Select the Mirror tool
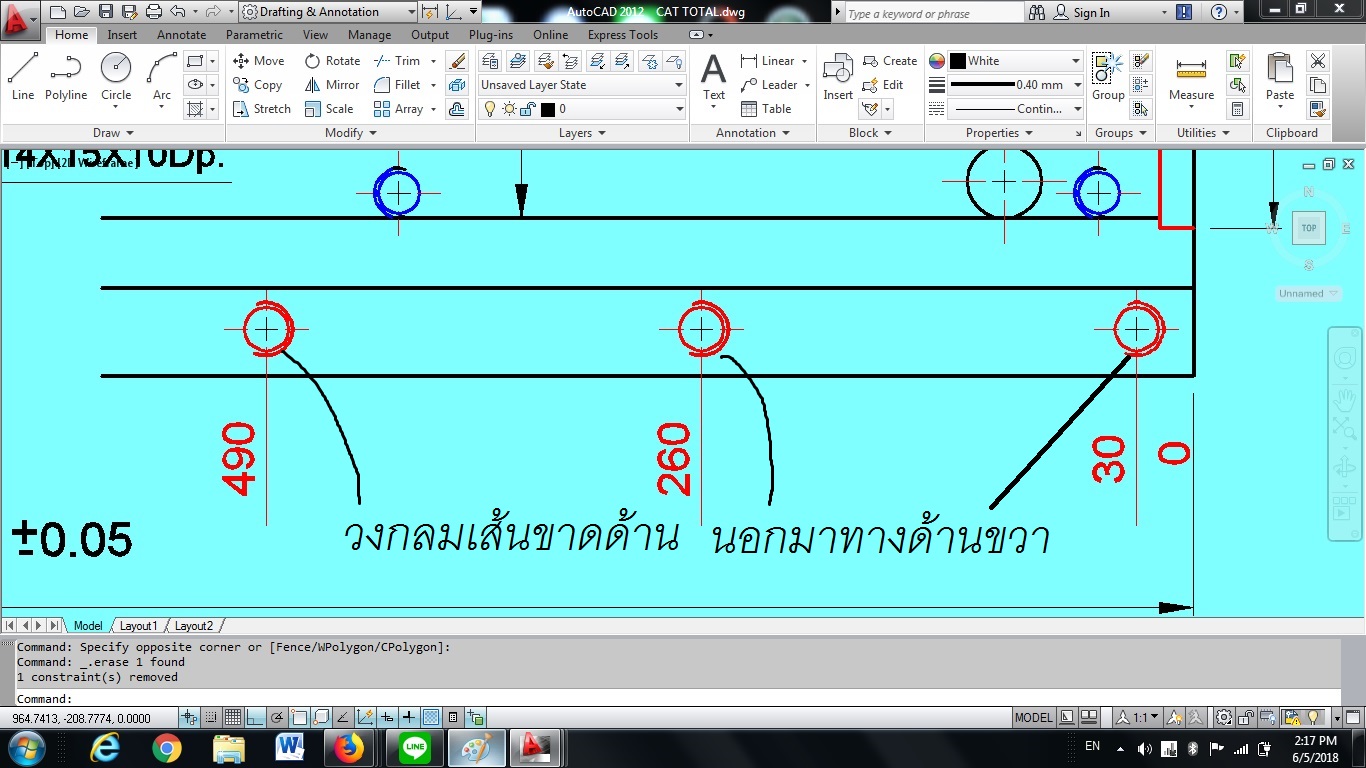 coord(332,85)
